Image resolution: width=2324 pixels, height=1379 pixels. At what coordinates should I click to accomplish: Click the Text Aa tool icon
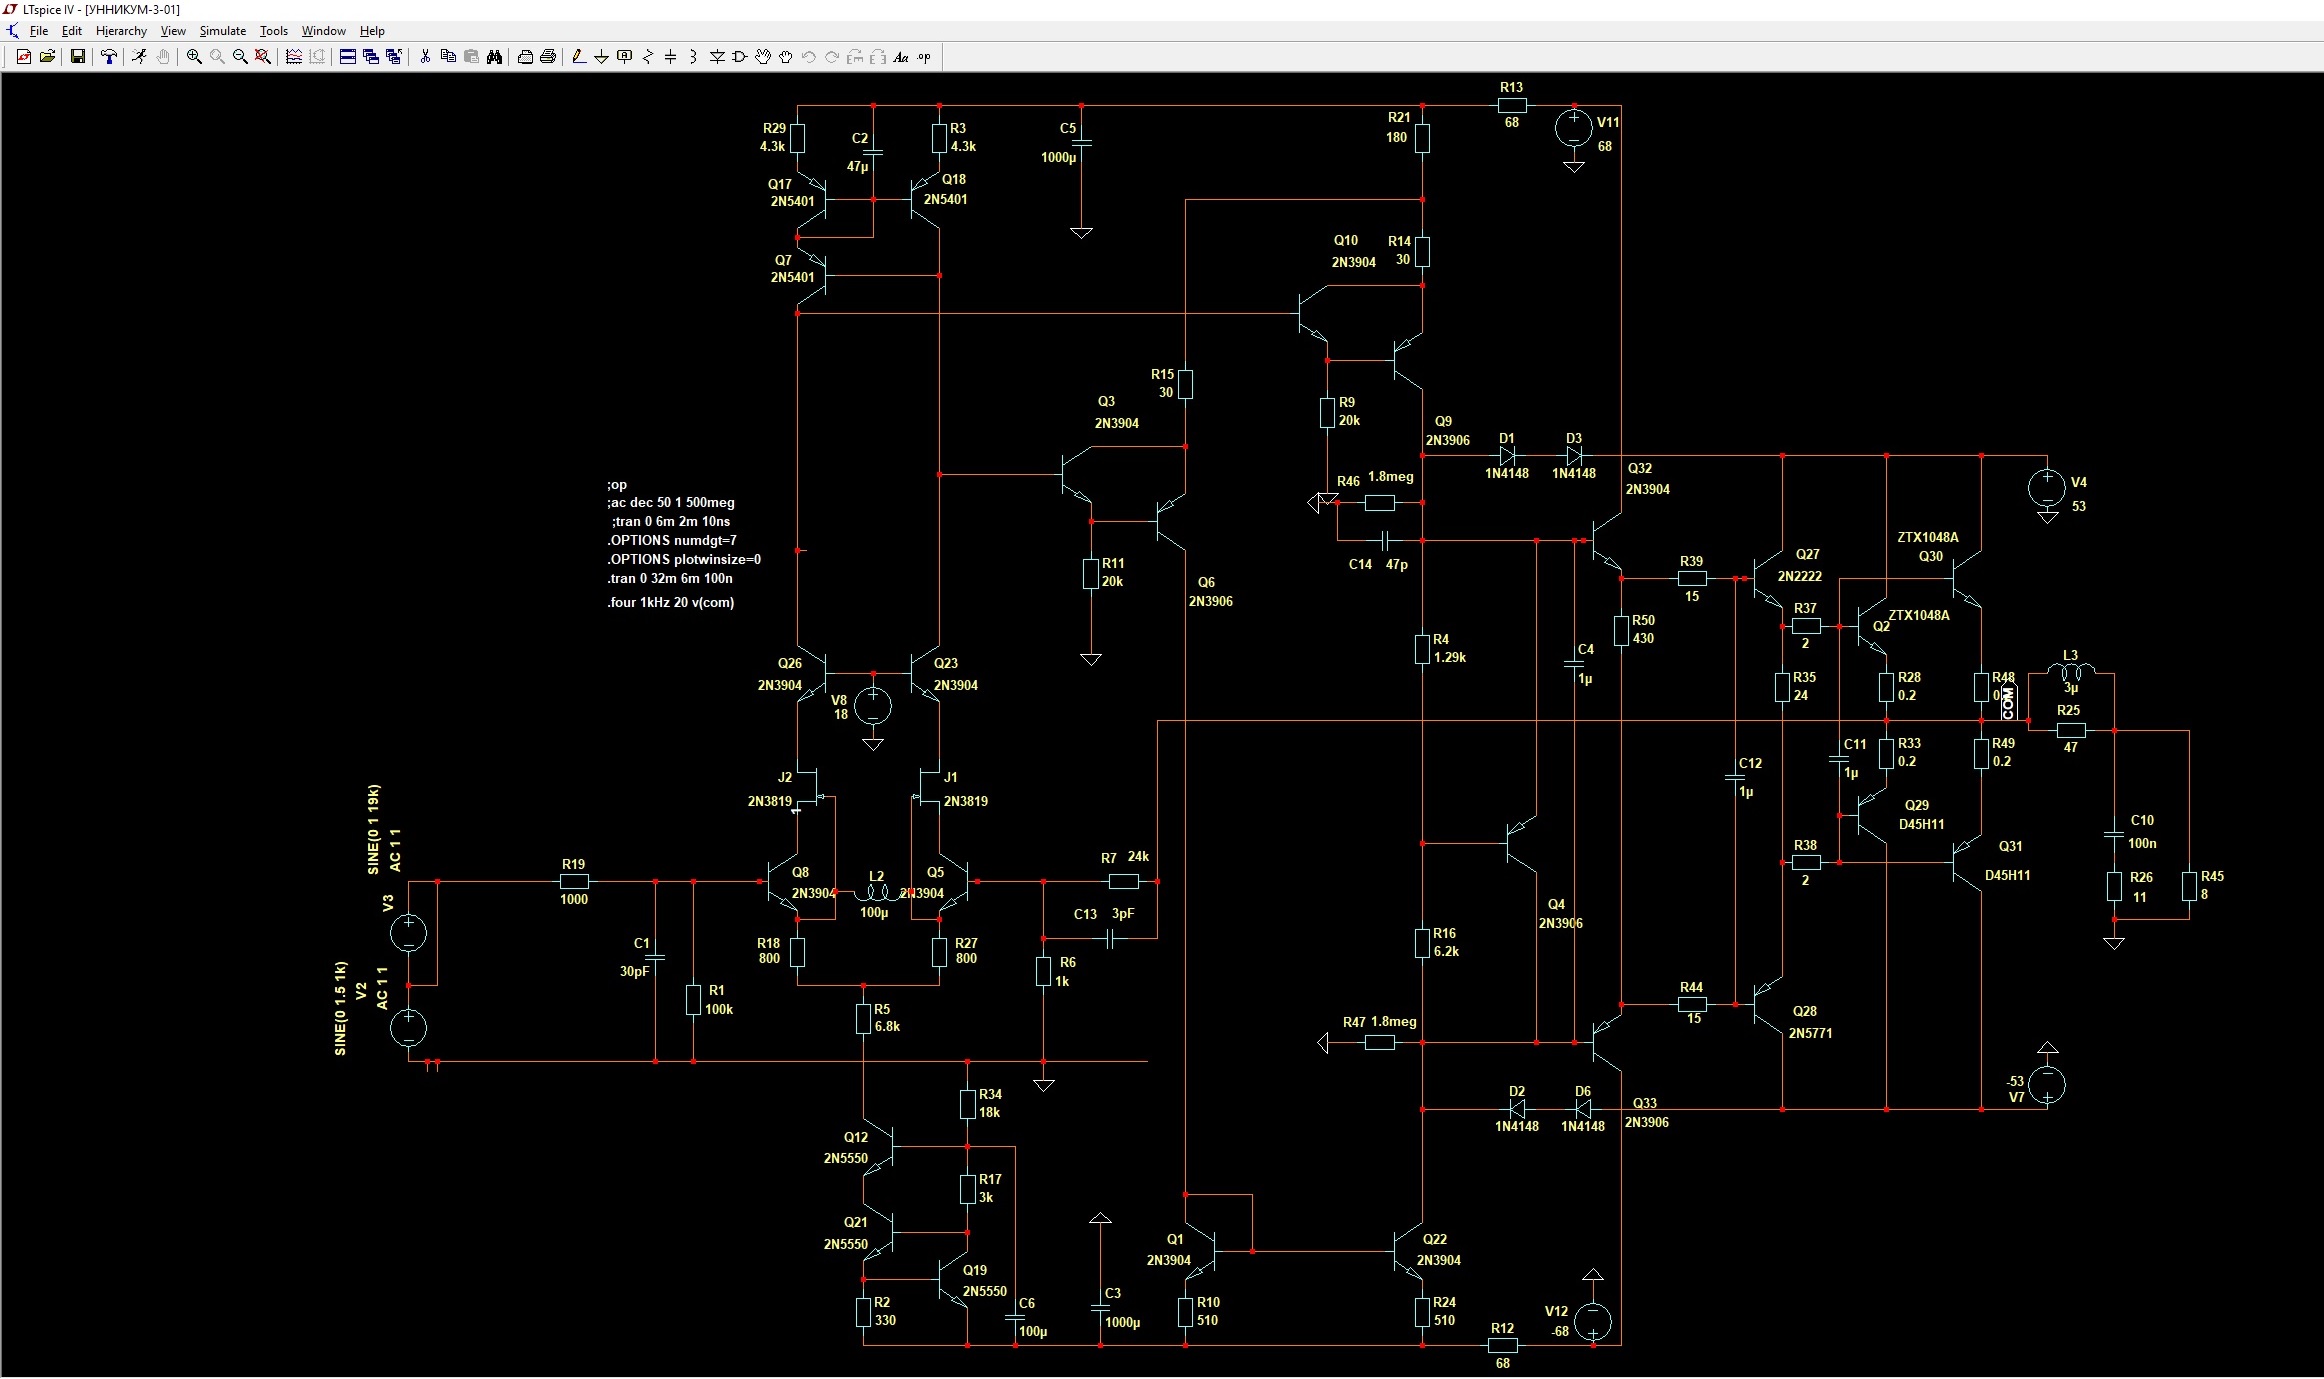tap(900, 57)
